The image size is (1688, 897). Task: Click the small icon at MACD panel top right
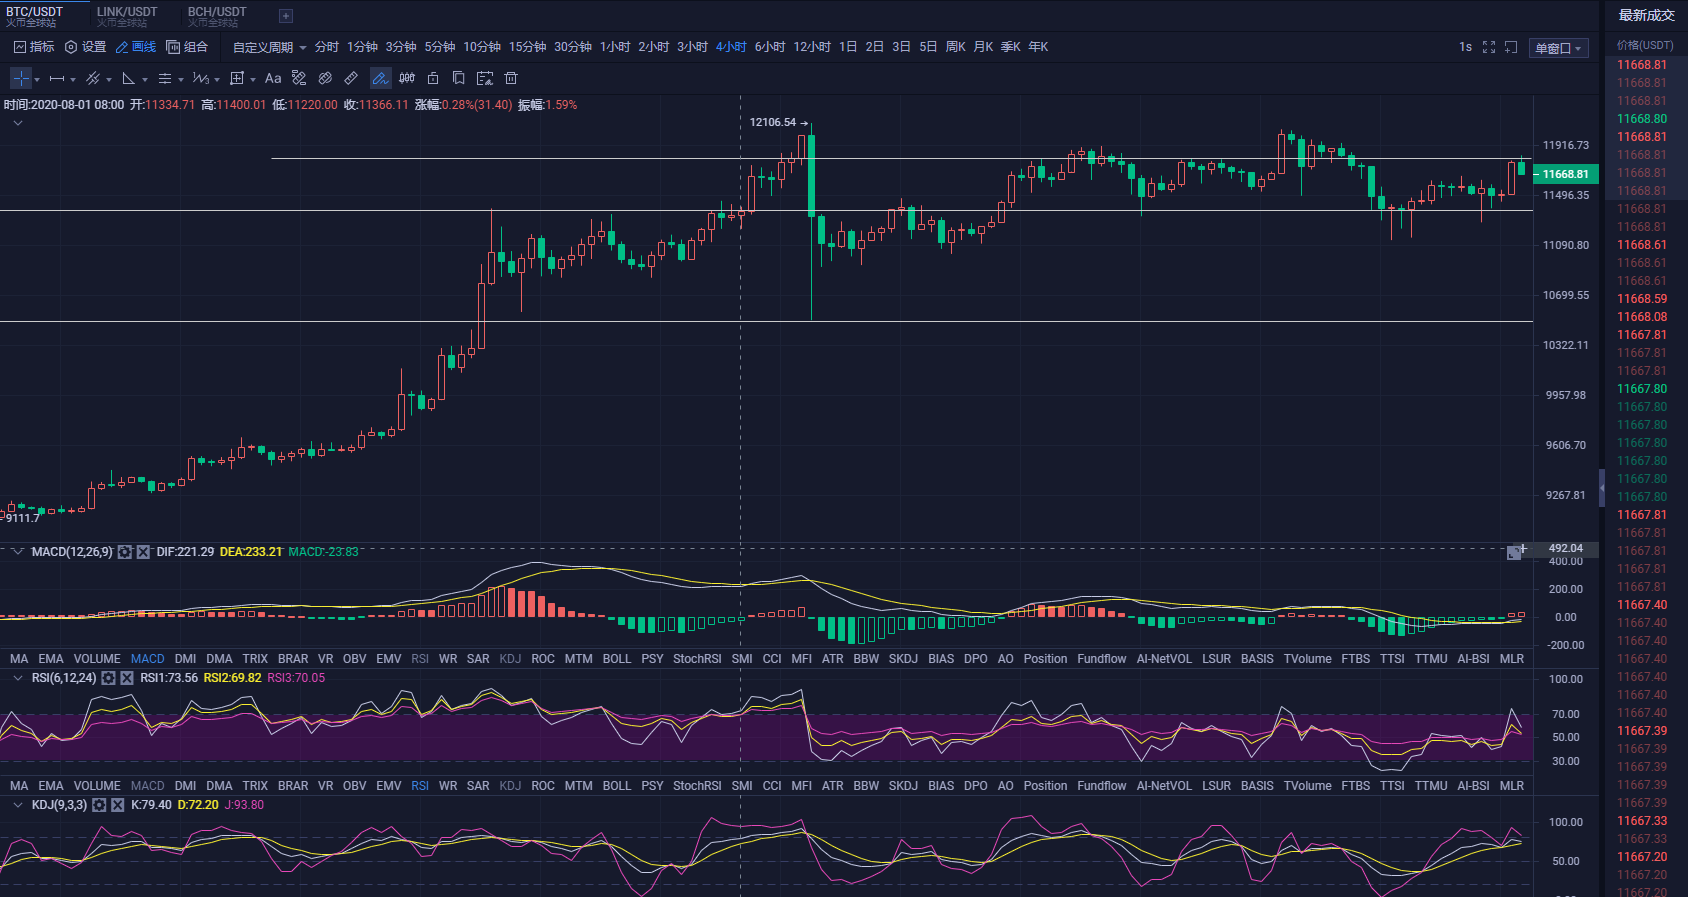pos(1515,552)
